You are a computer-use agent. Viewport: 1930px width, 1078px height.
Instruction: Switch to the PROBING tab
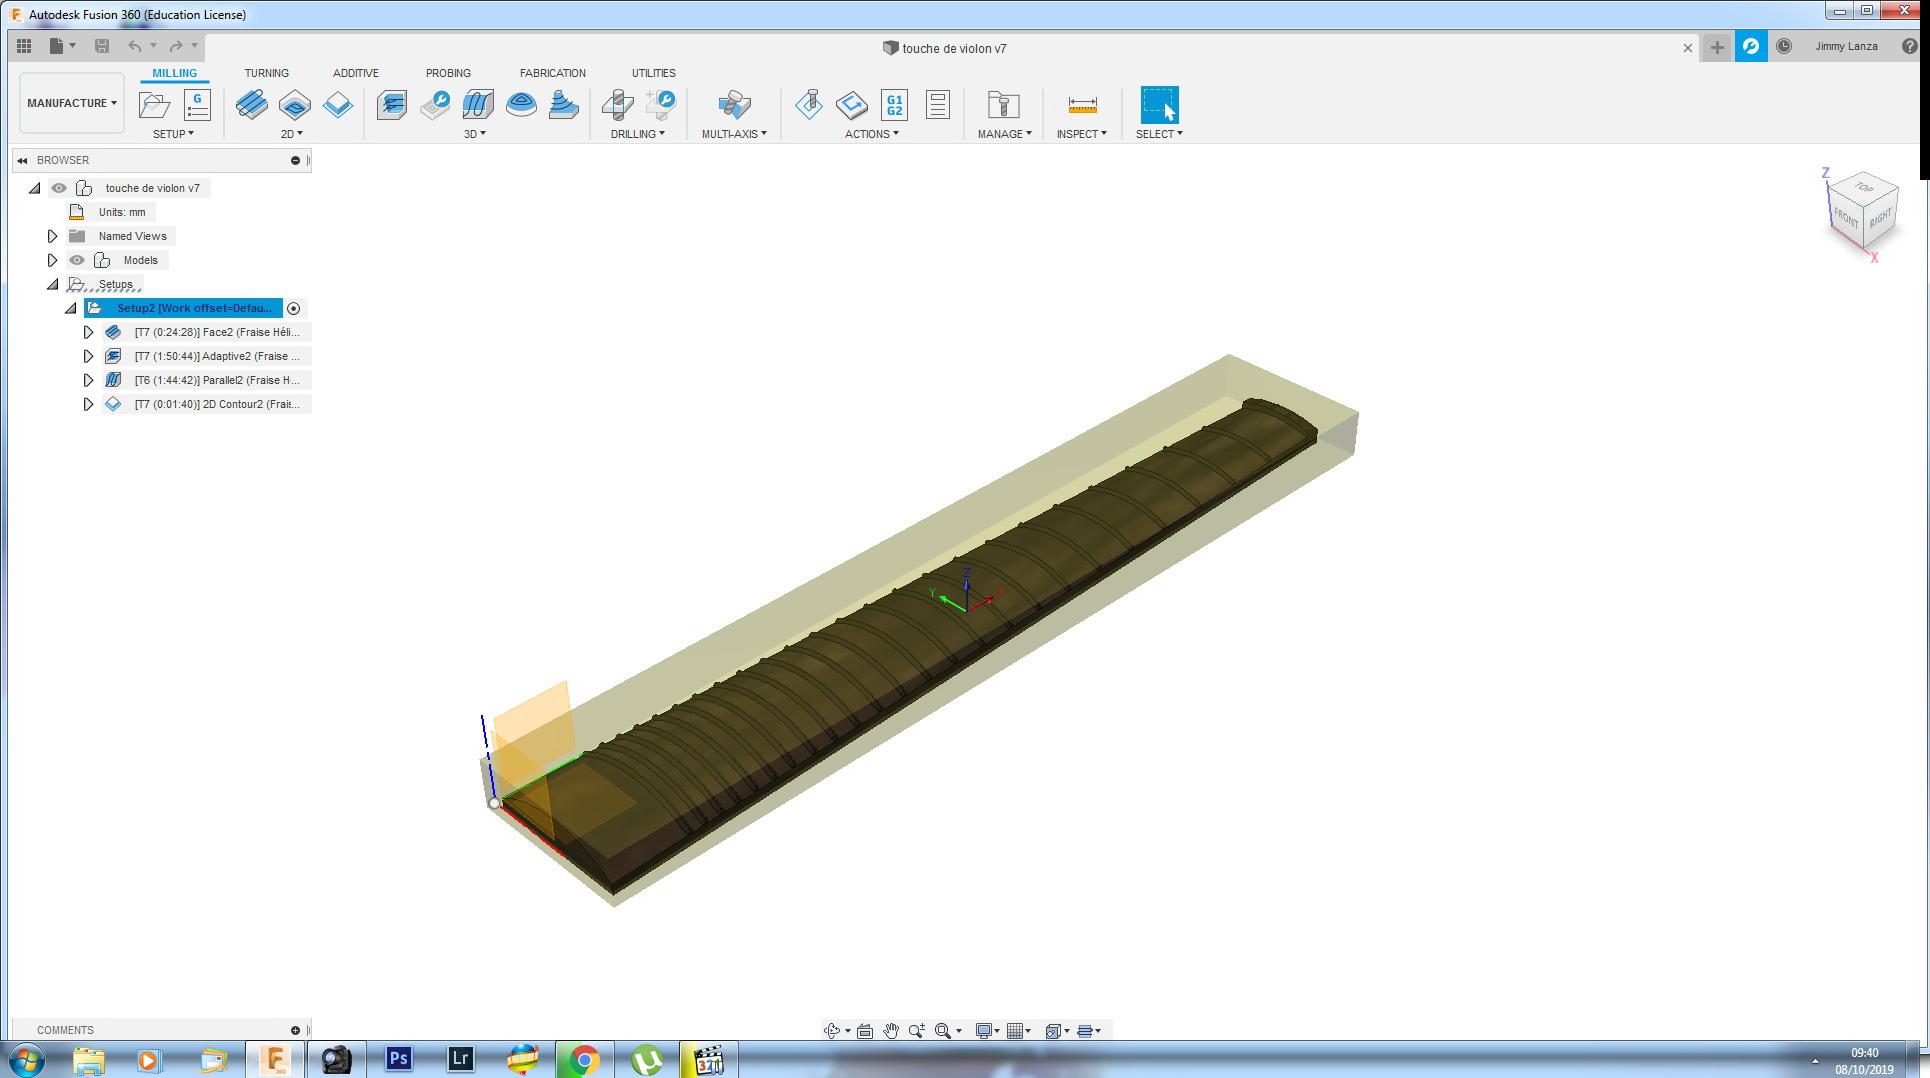448,73
